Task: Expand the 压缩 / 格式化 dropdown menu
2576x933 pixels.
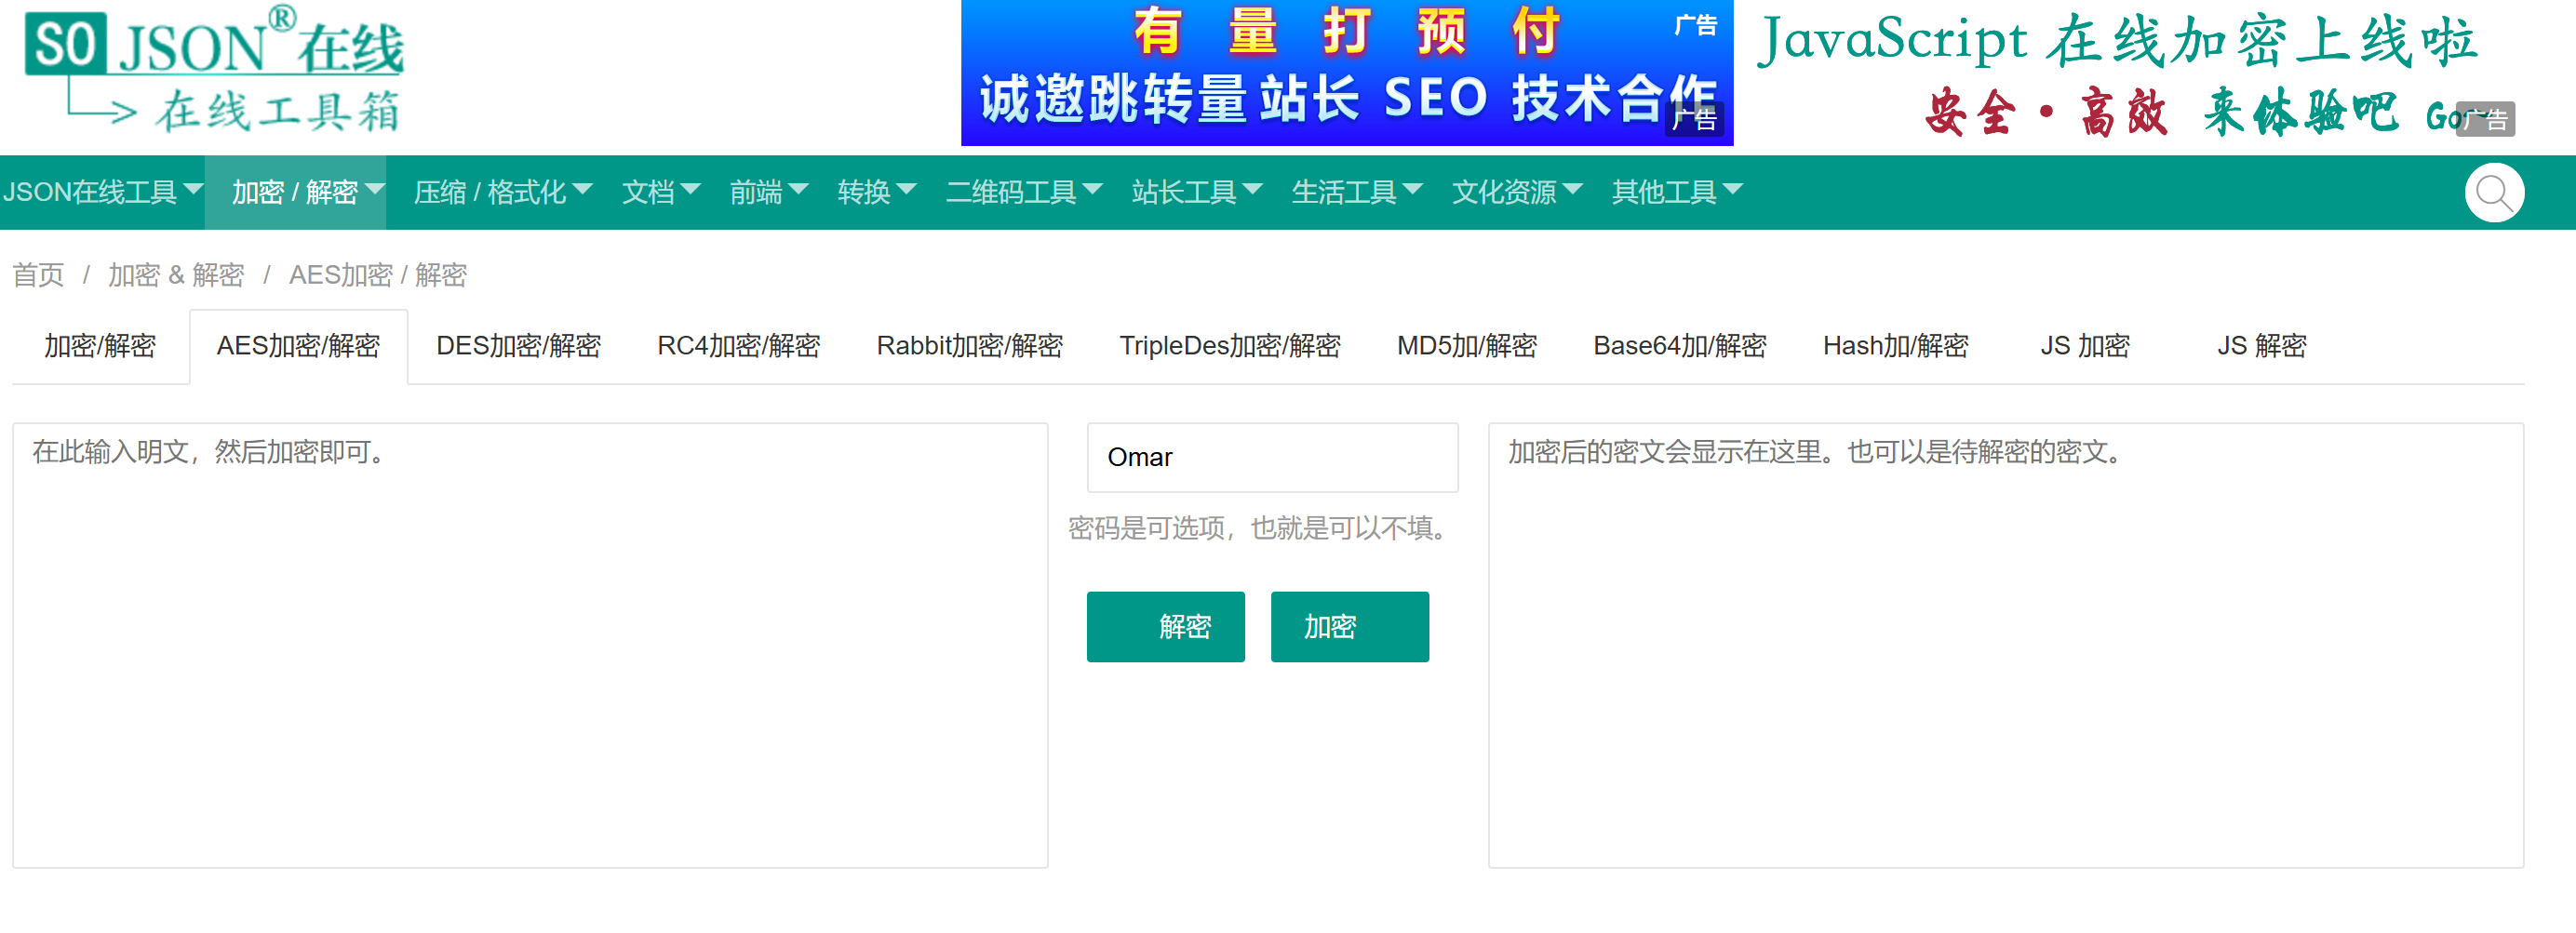Action: pyautogui.click(x=502, y=192)
